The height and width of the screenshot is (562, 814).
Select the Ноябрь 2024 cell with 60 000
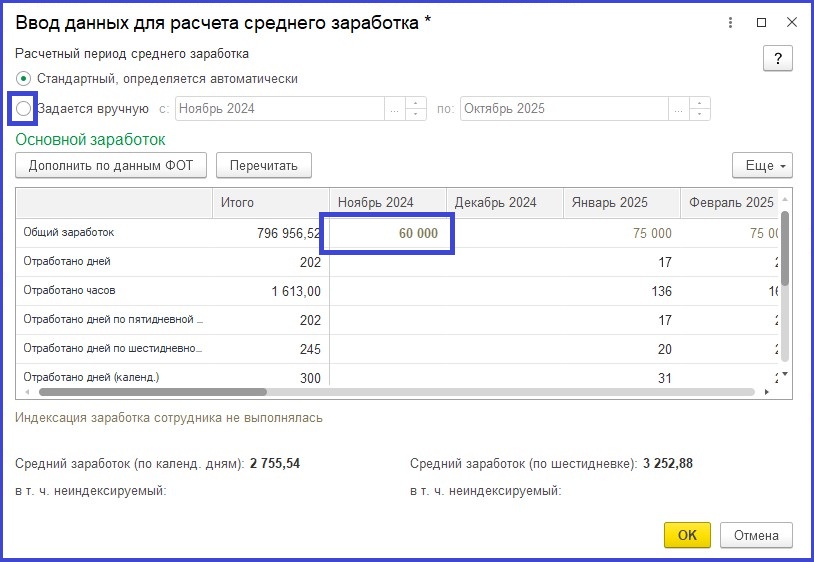[391, 233]
